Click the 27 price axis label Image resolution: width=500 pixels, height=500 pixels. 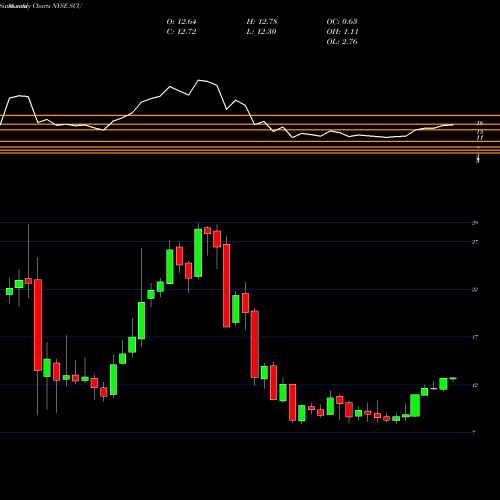click(475, 242)
